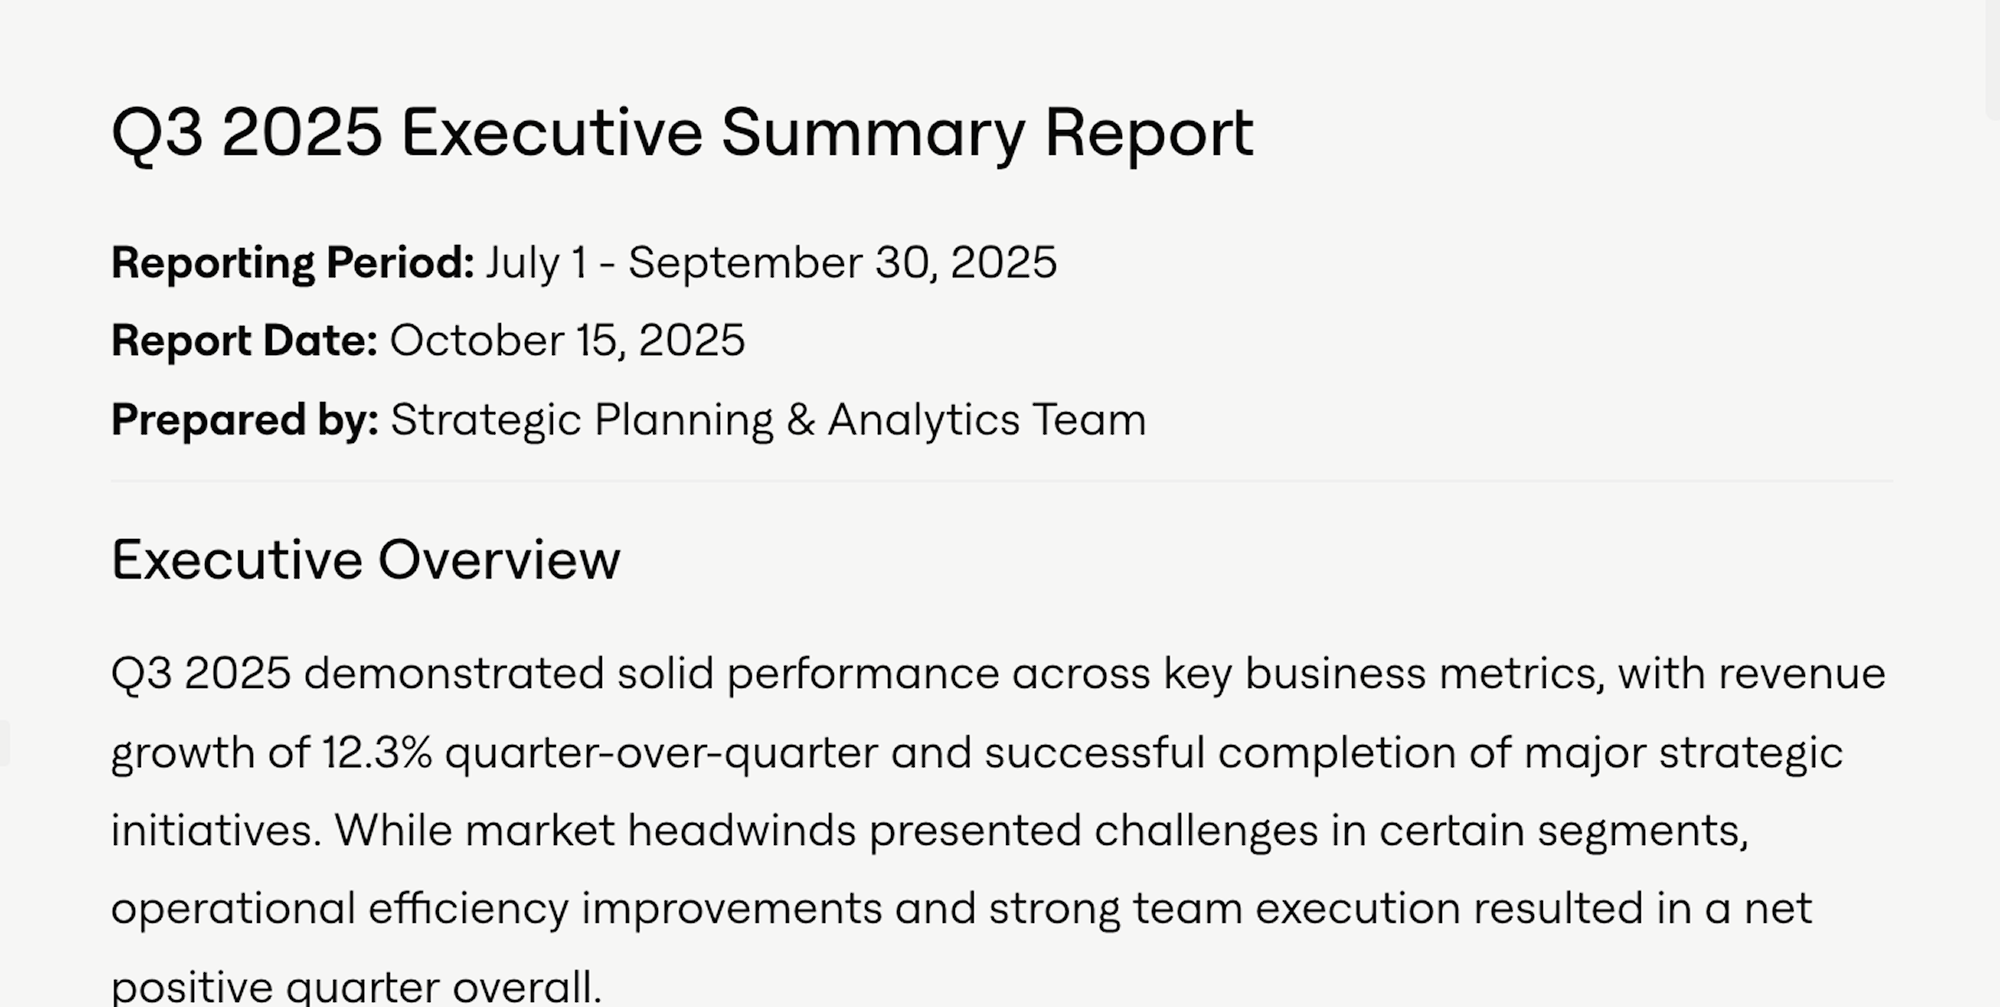Click the date range July 1 - September 30, 2025

tap(771, 263)
